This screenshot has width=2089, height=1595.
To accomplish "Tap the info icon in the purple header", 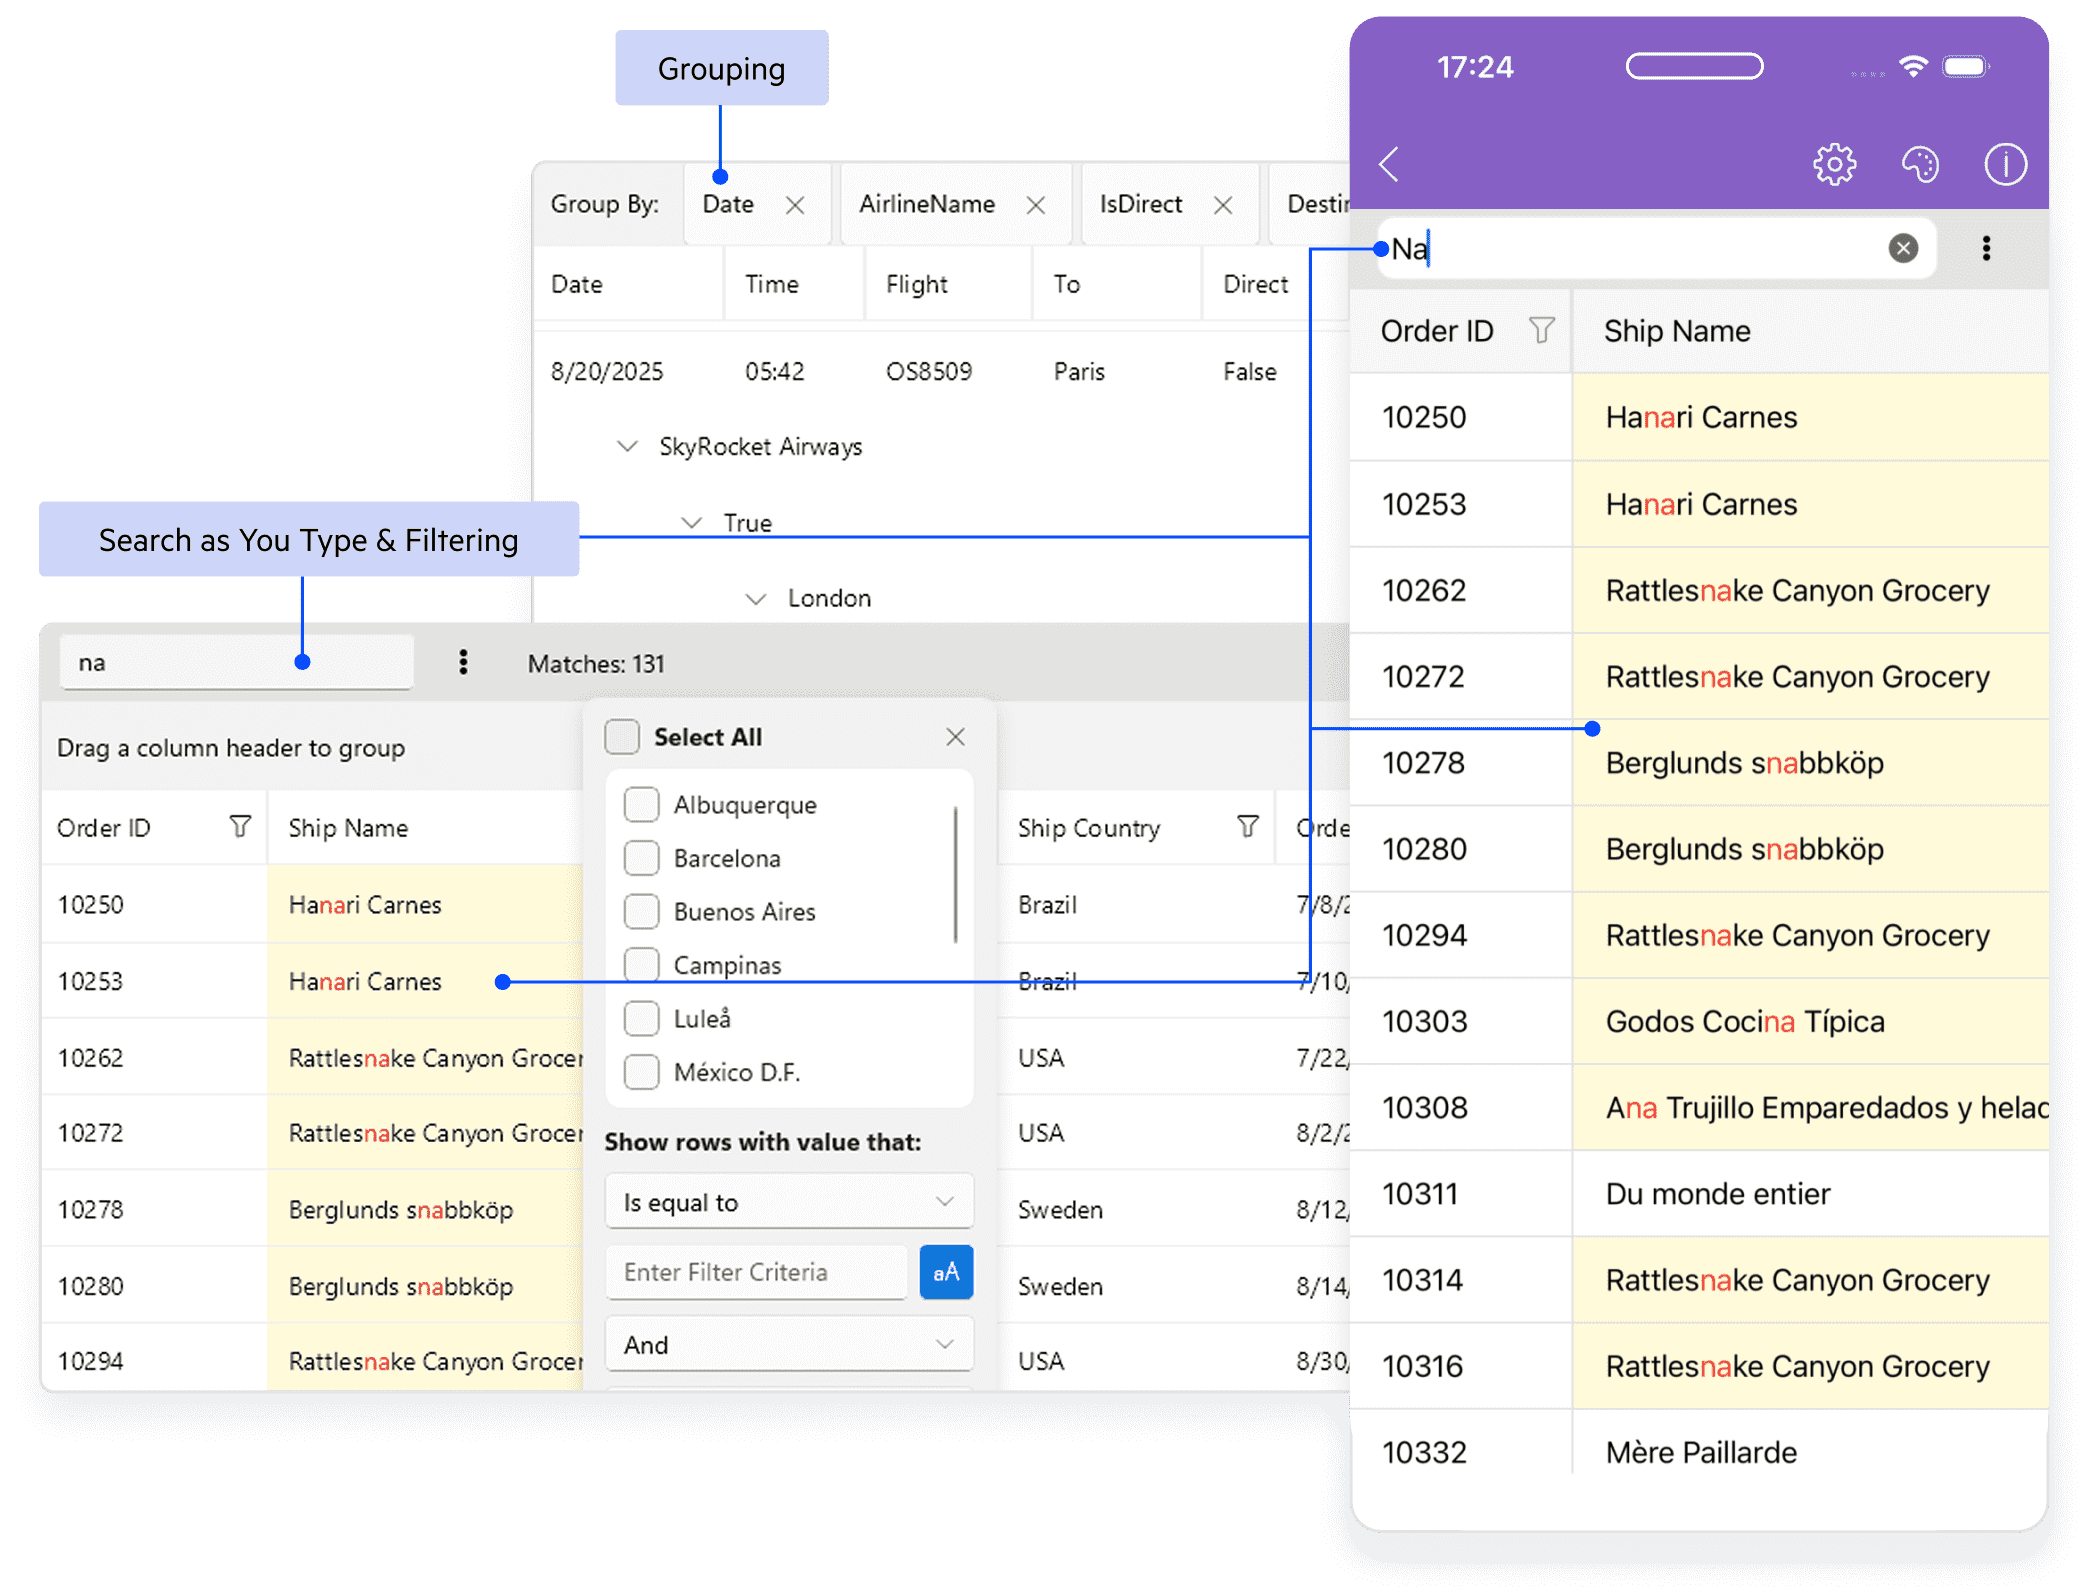I will point(2005,164).
